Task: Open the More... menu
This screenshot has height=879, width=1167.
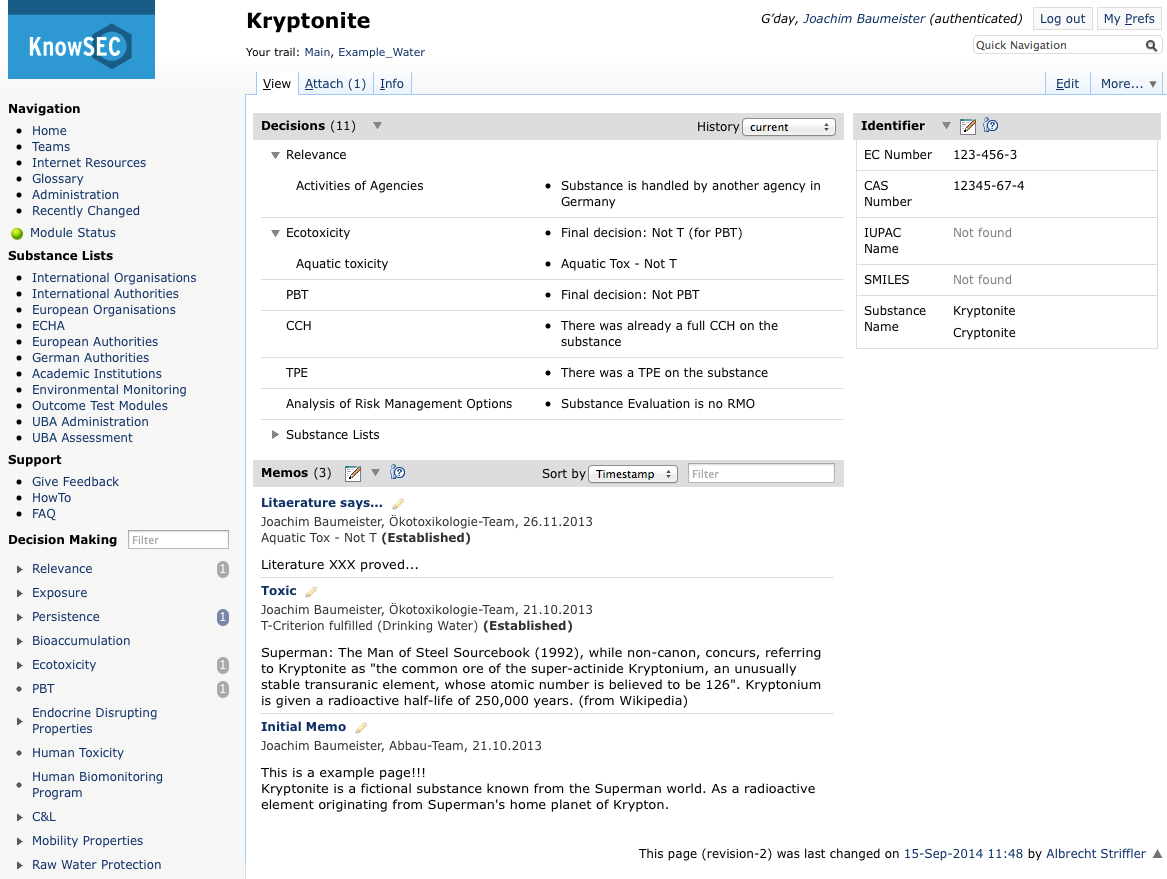Action: [x=1128, y=83]
